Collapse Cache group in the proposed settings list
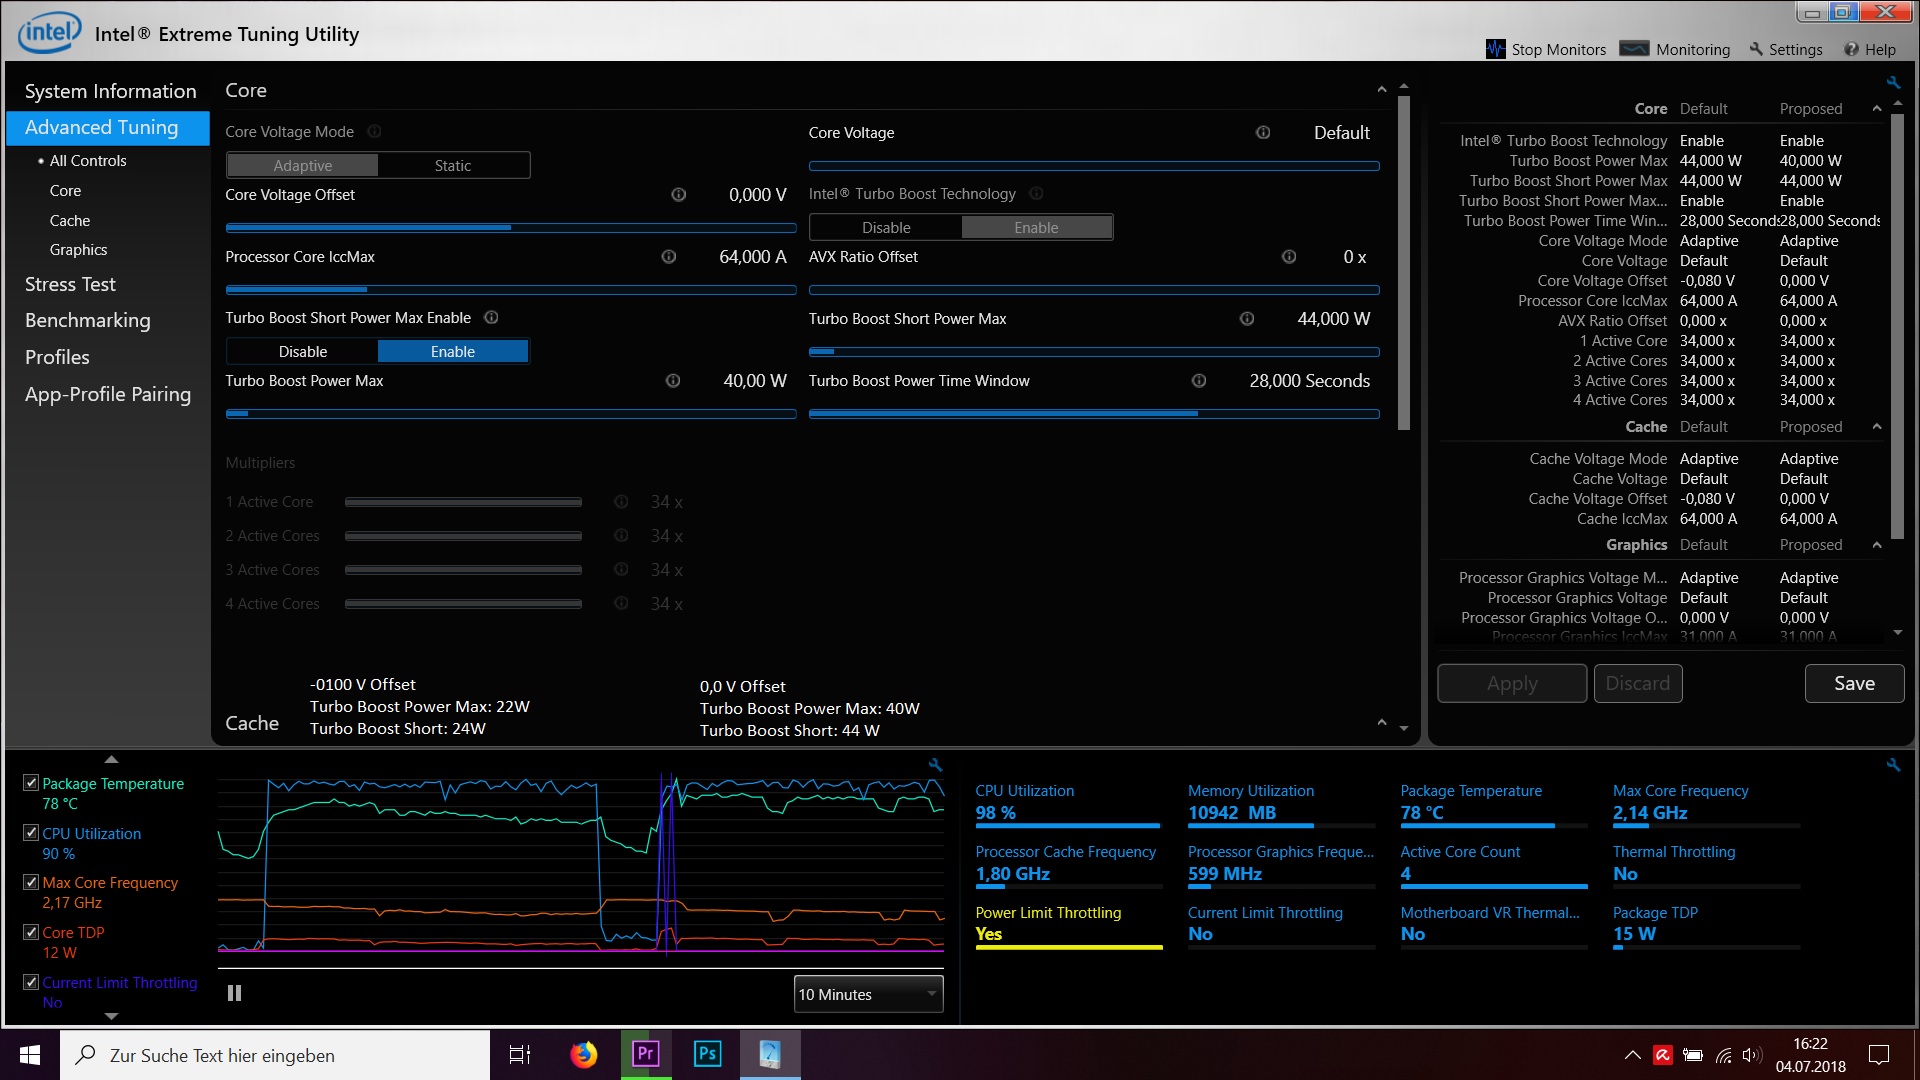Image resolution: width=1920 pixels, height=1080 pixels. [x=1876, y=426]
